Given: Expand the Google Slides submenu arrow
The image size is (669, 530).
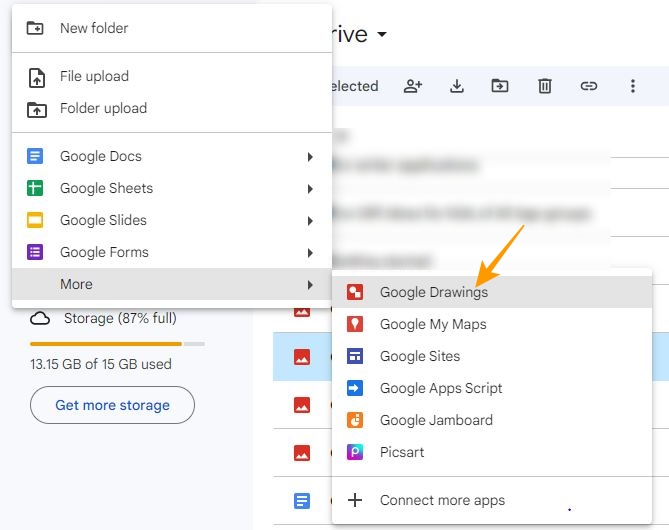Looking at the screenshot, I should pyautogui.click(x=310, y=221).
